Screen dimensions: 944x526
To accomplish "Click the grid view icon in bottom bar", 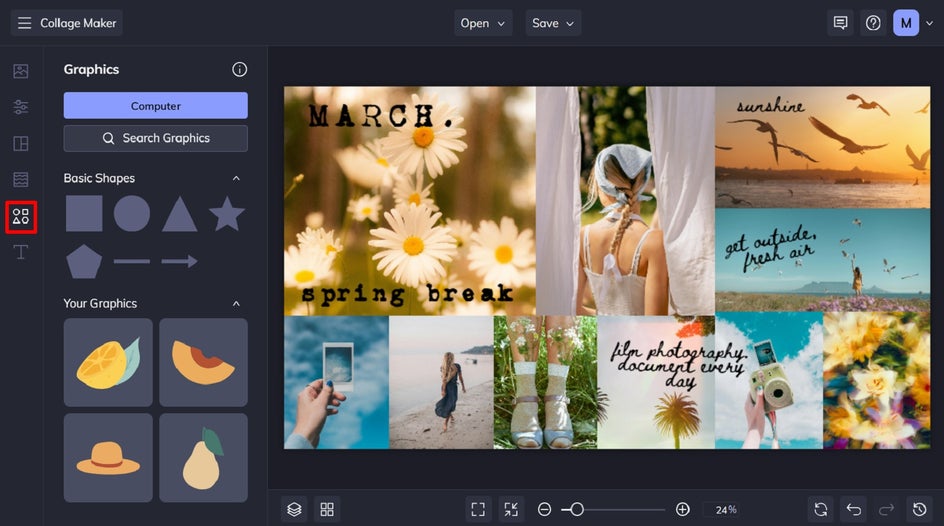I will pos(327,510).
